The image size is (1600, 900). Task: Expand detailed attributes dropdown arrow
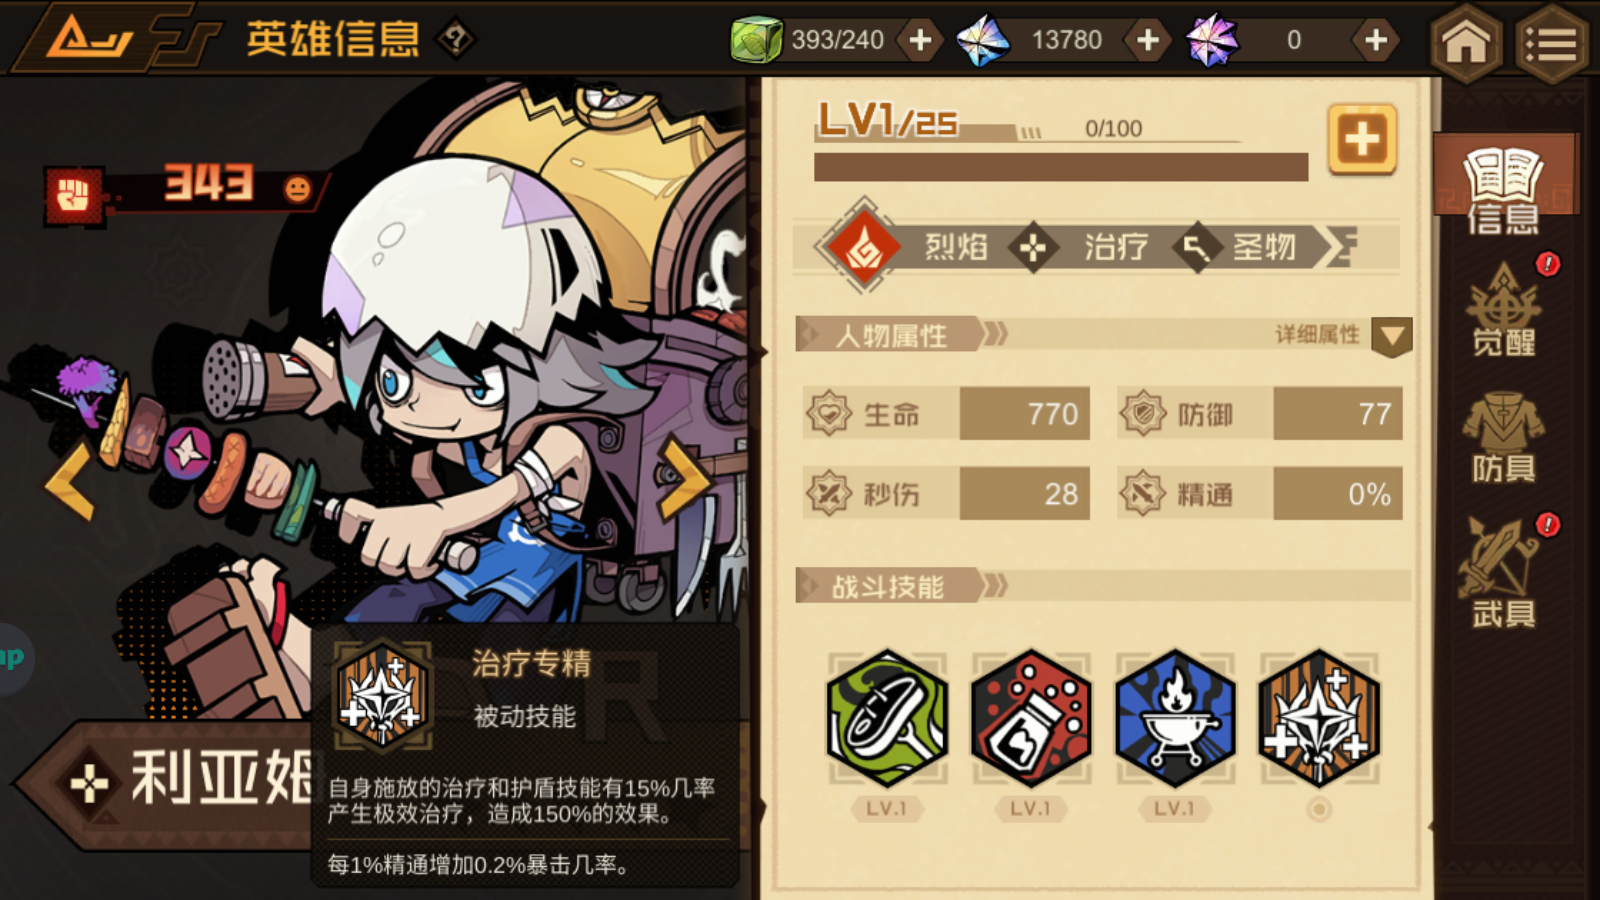[1391, 336]
